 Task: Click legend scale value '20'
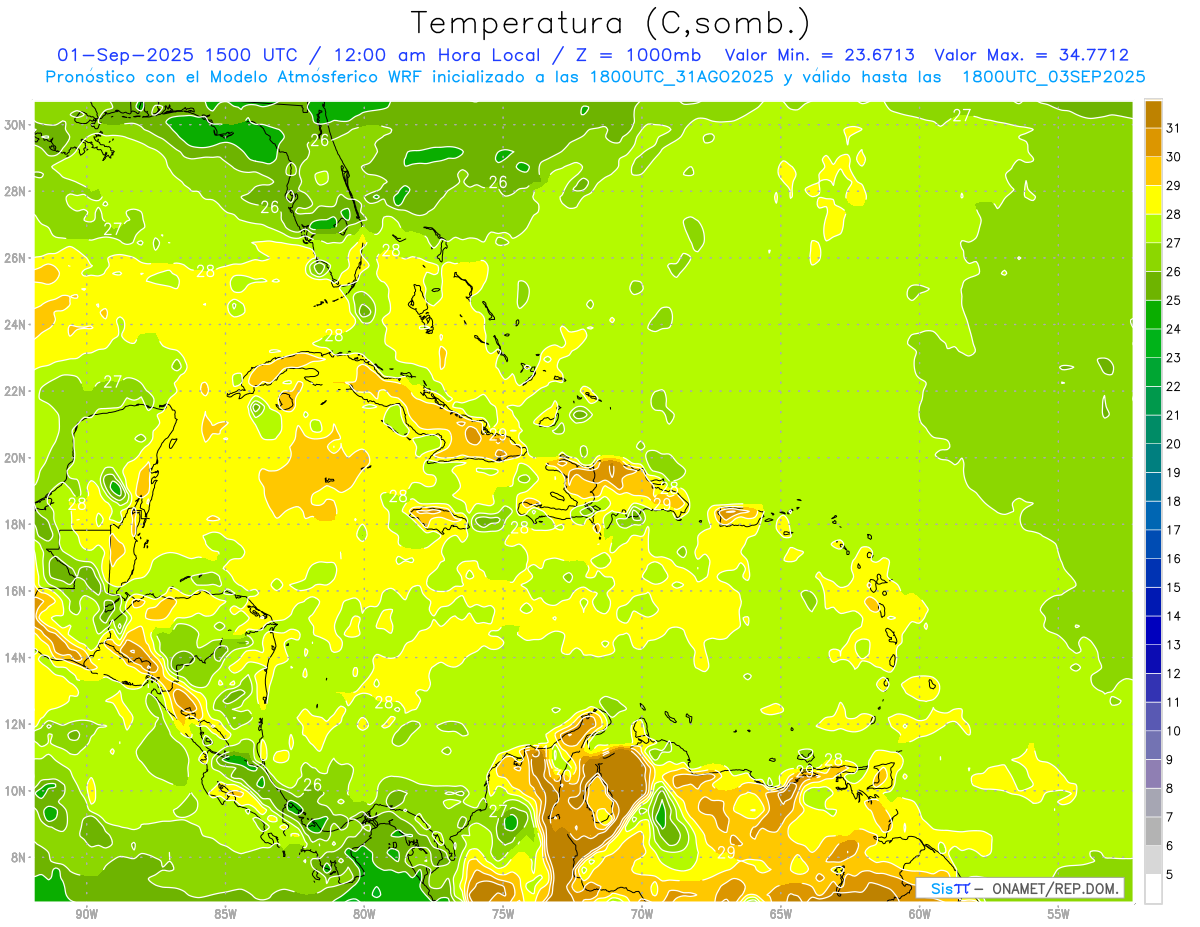tap(1174, 444)
